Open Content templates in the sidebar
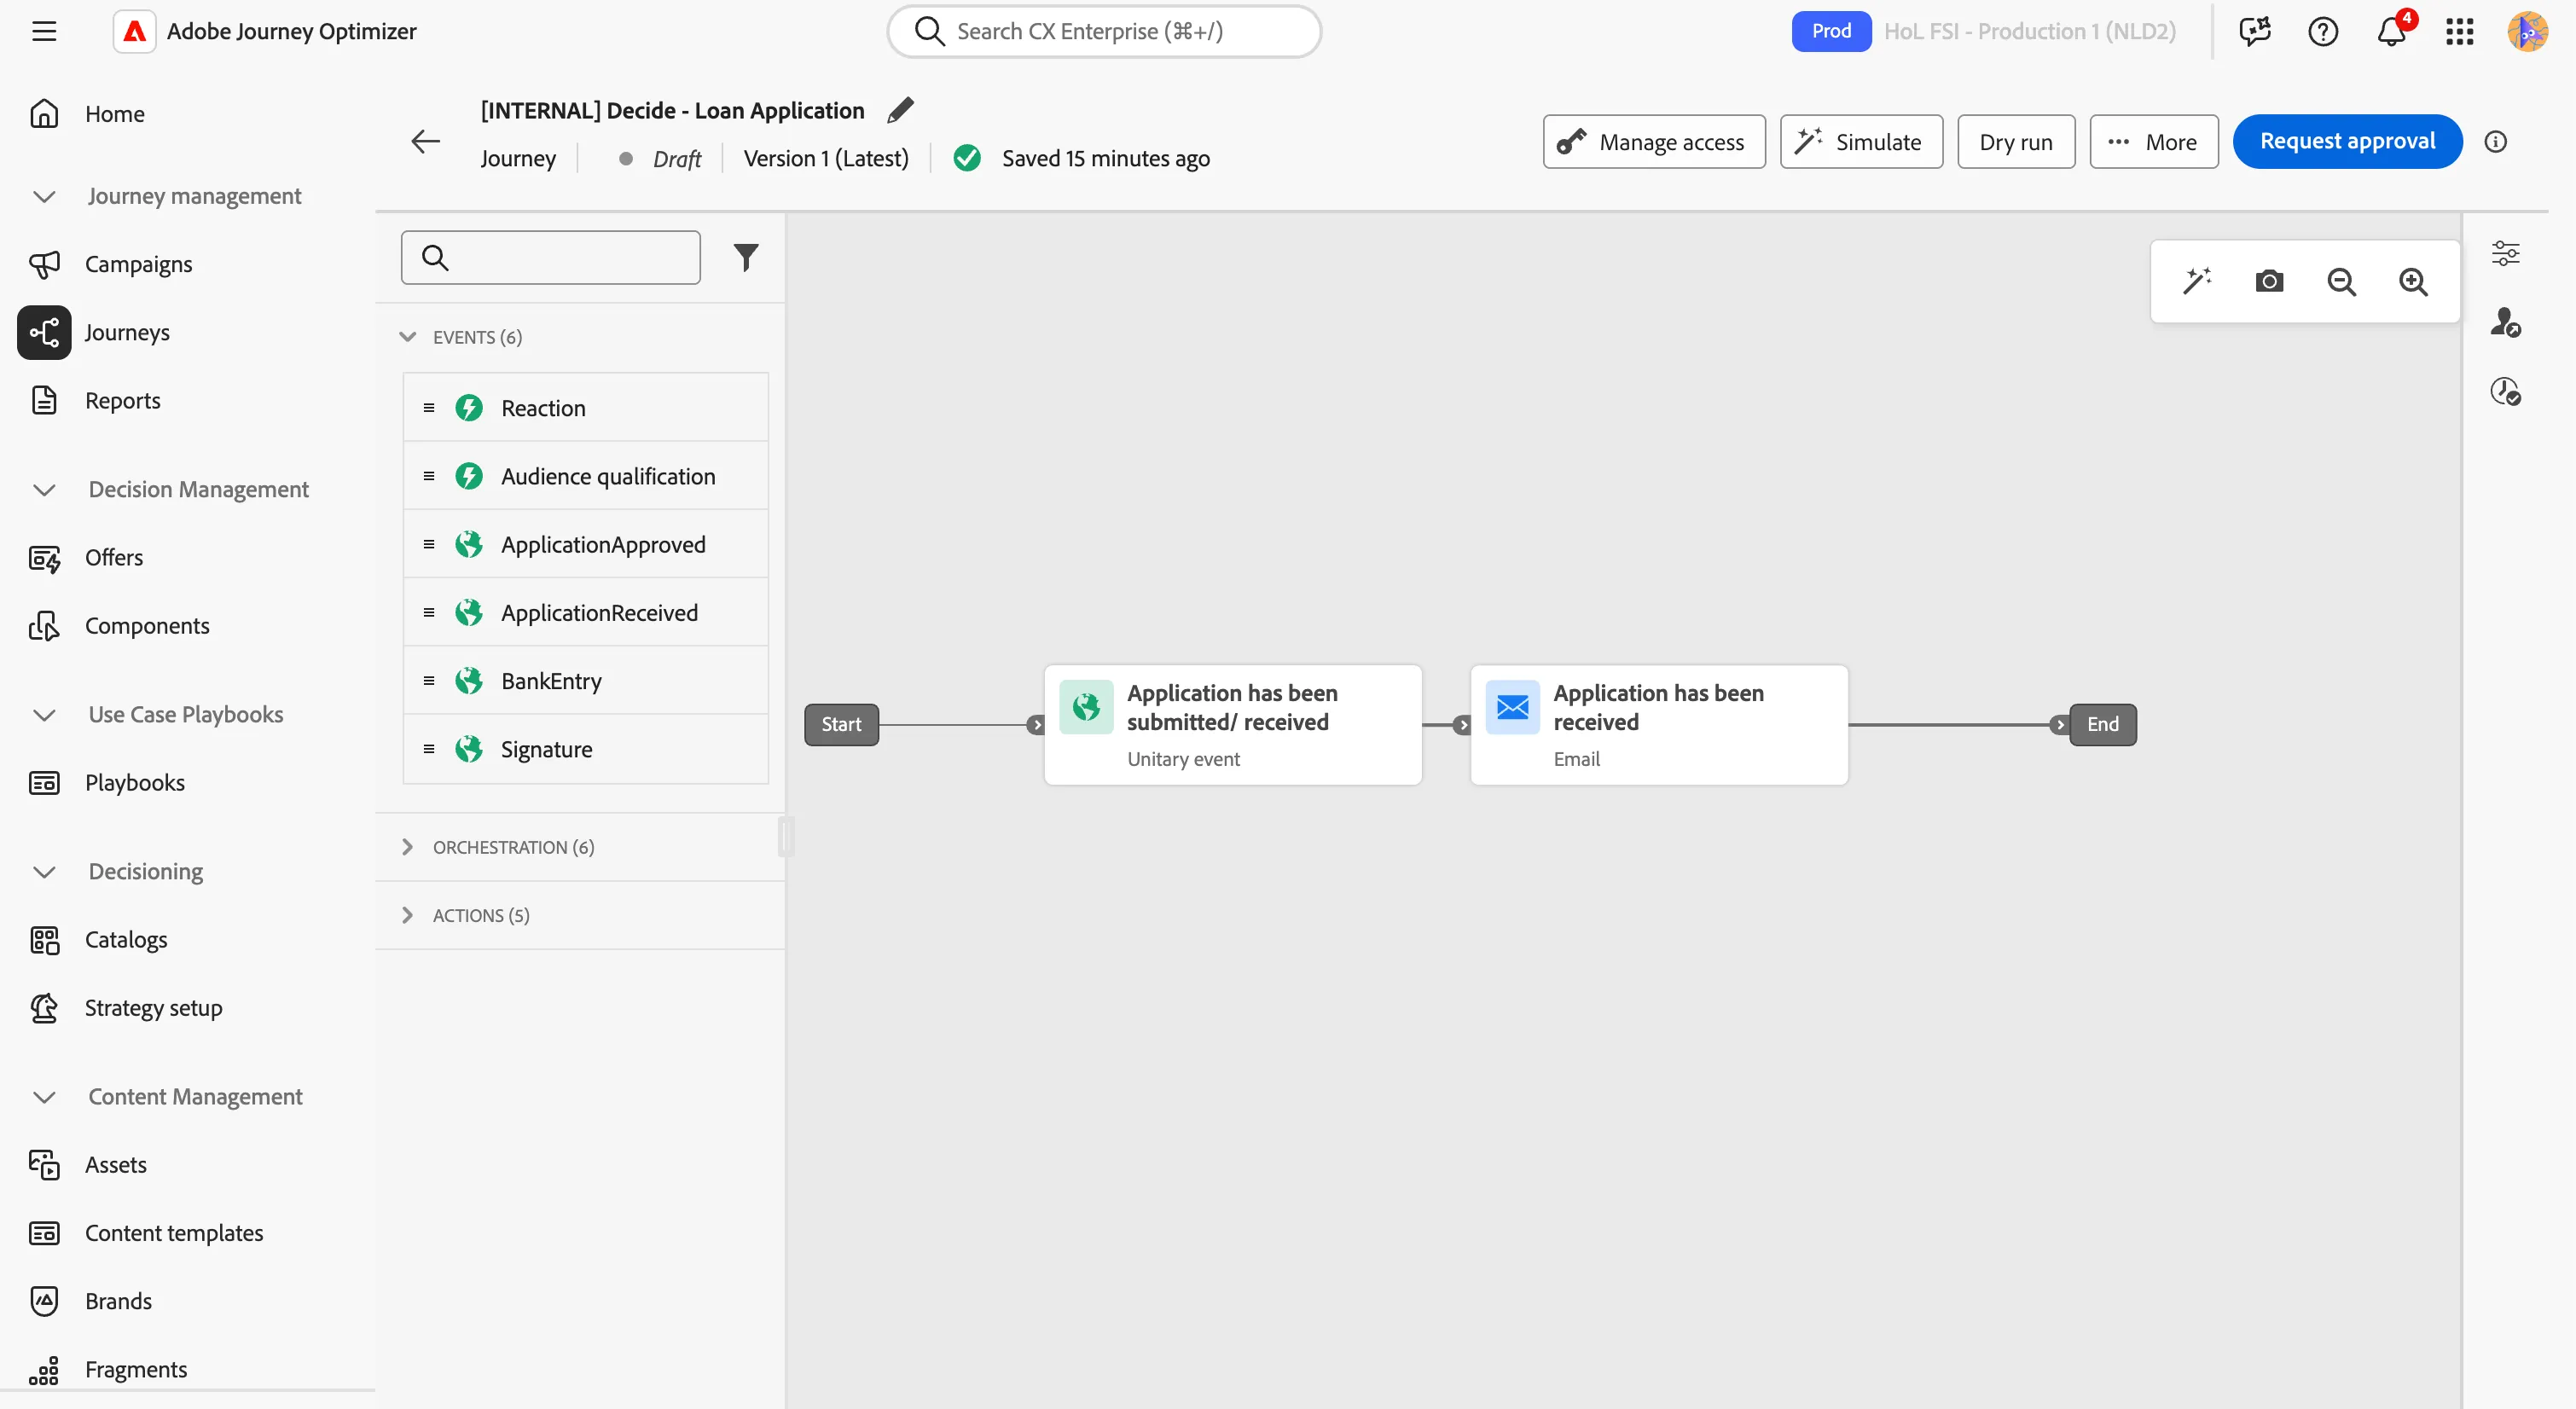Viewport: 2576px width, 1409px height. (173, 1233)
